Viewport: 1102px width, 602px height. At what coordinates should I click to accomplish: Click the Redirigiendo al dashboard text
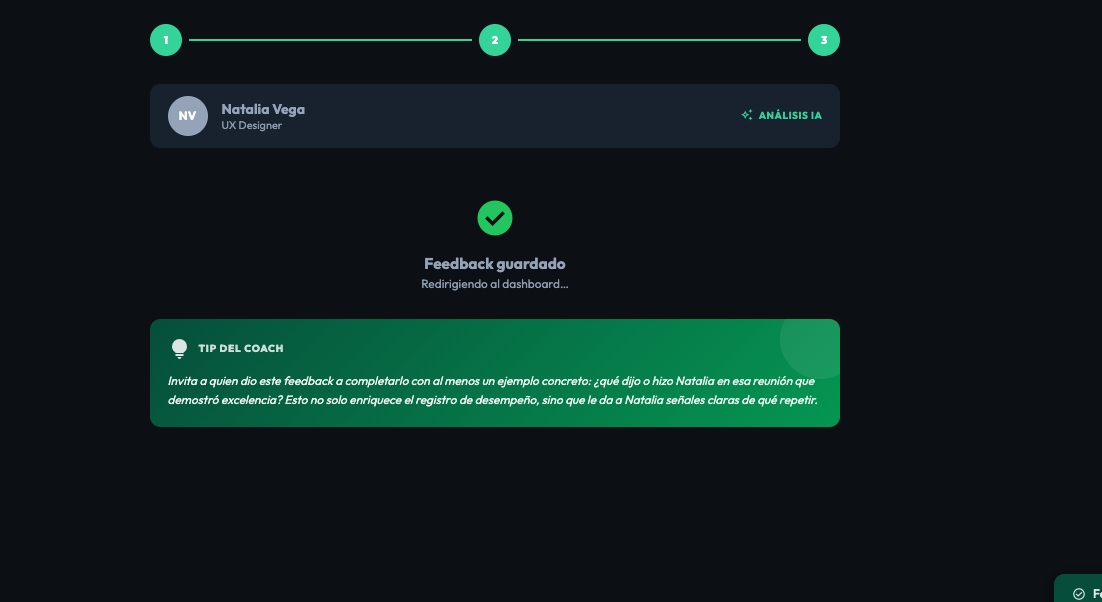pos(495,284)
